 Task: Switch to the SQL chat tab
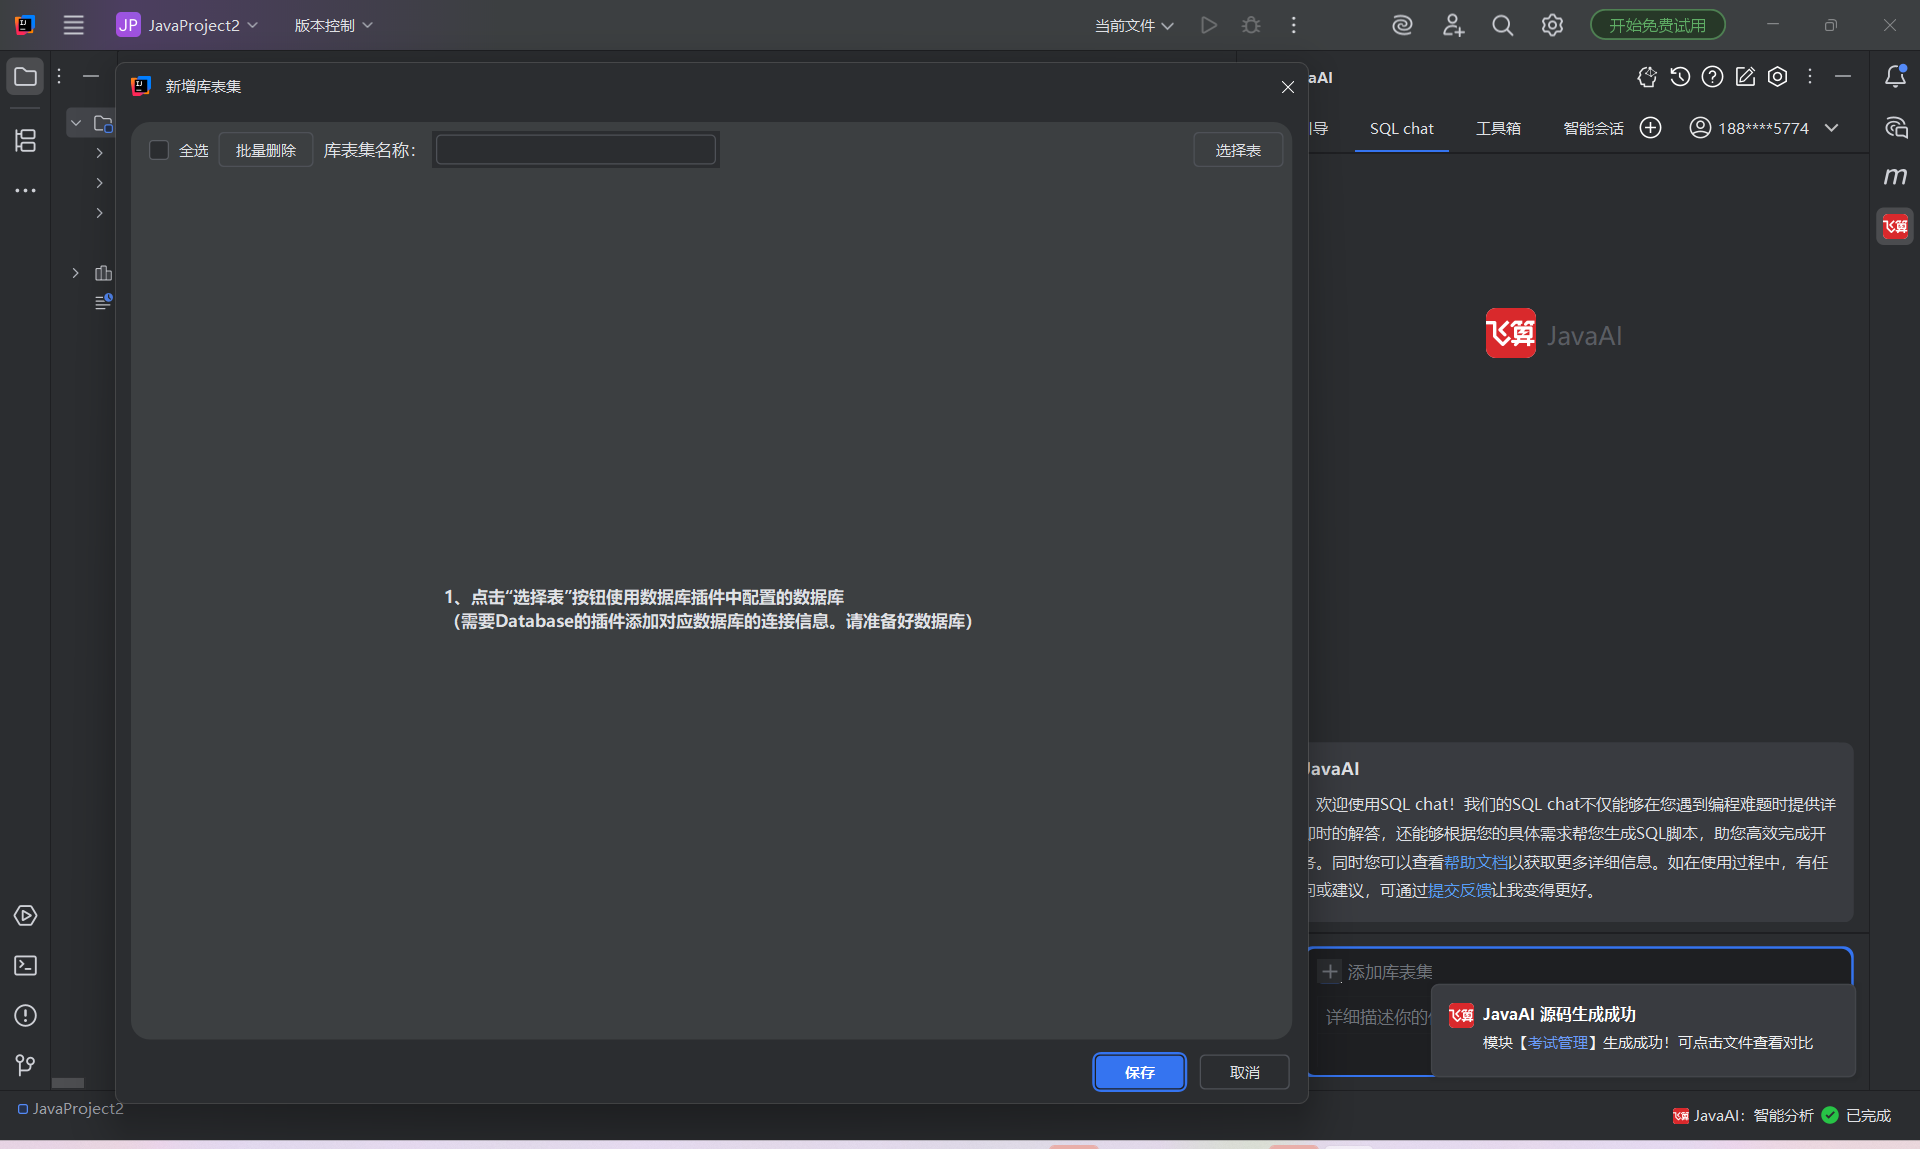tap(1401, 129)
